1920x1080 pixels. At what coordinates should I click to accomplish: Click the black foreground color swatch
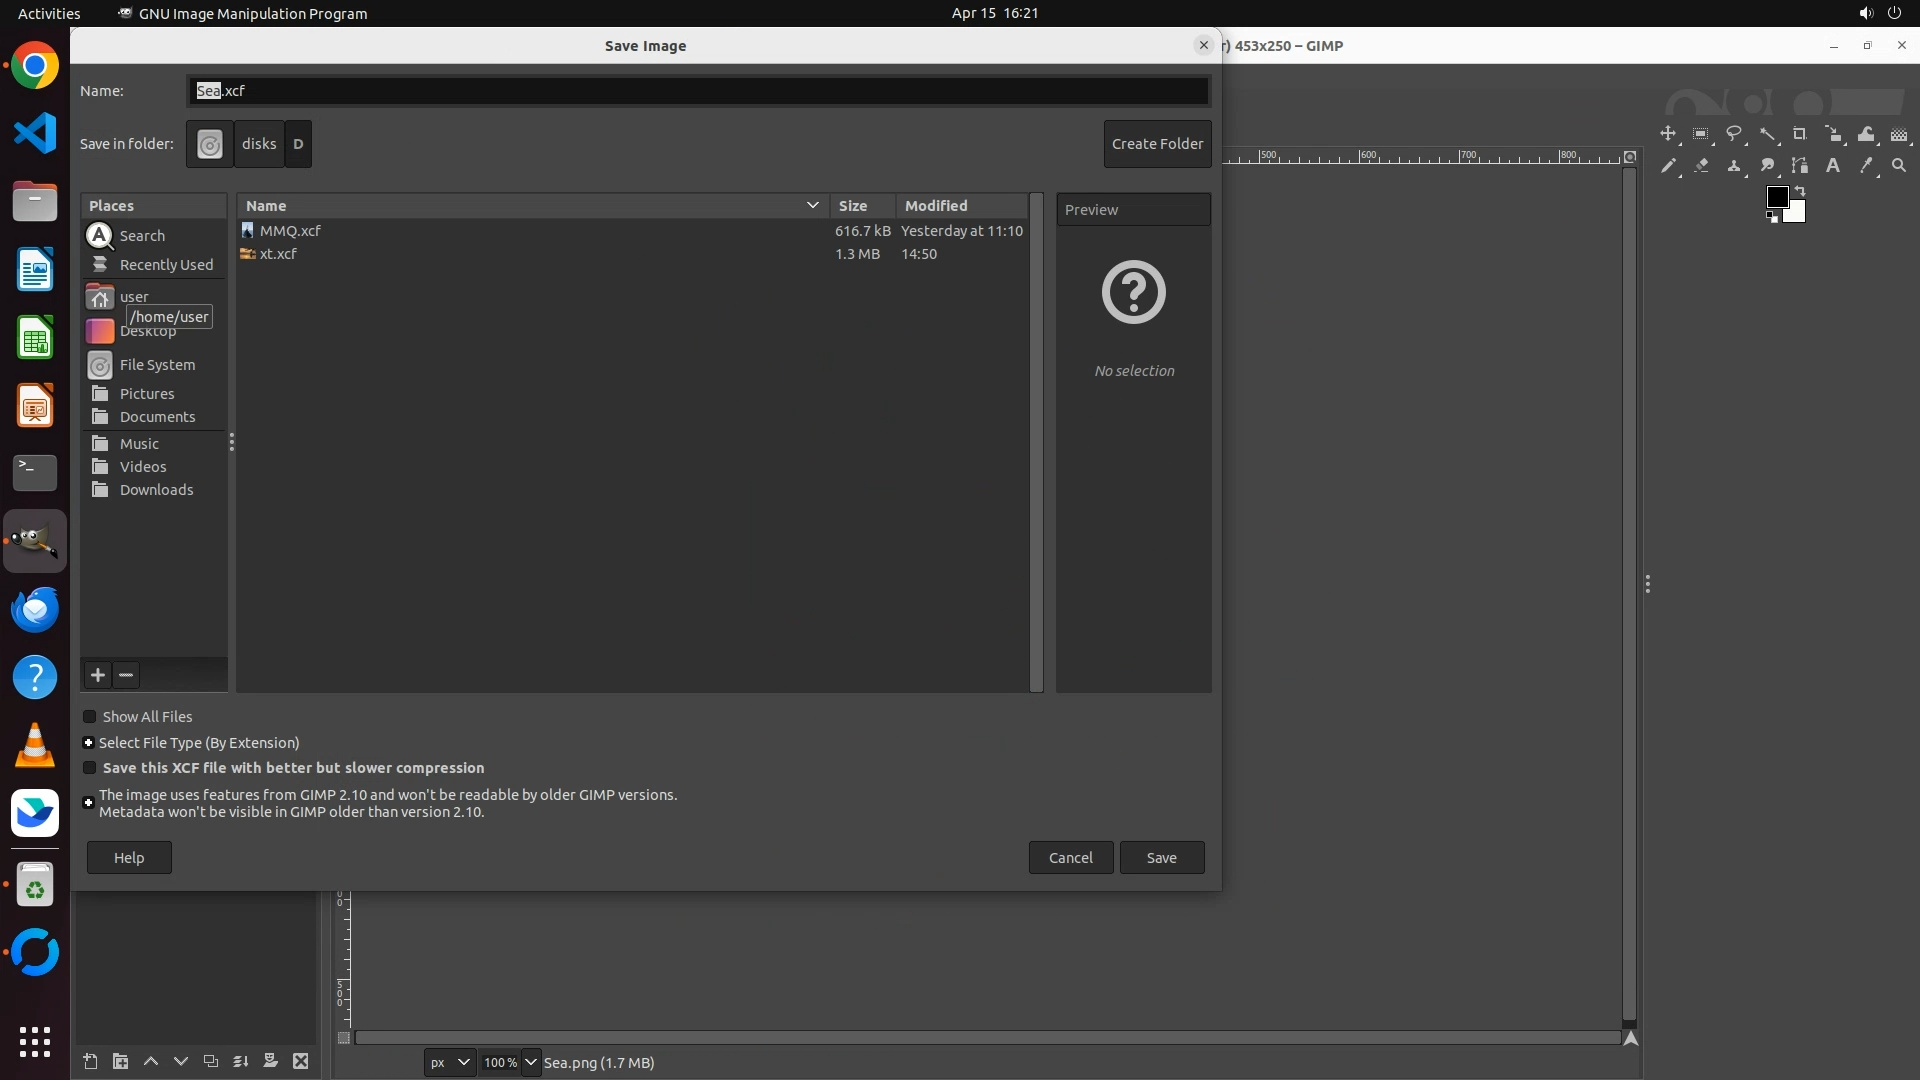pos(1776,197)
